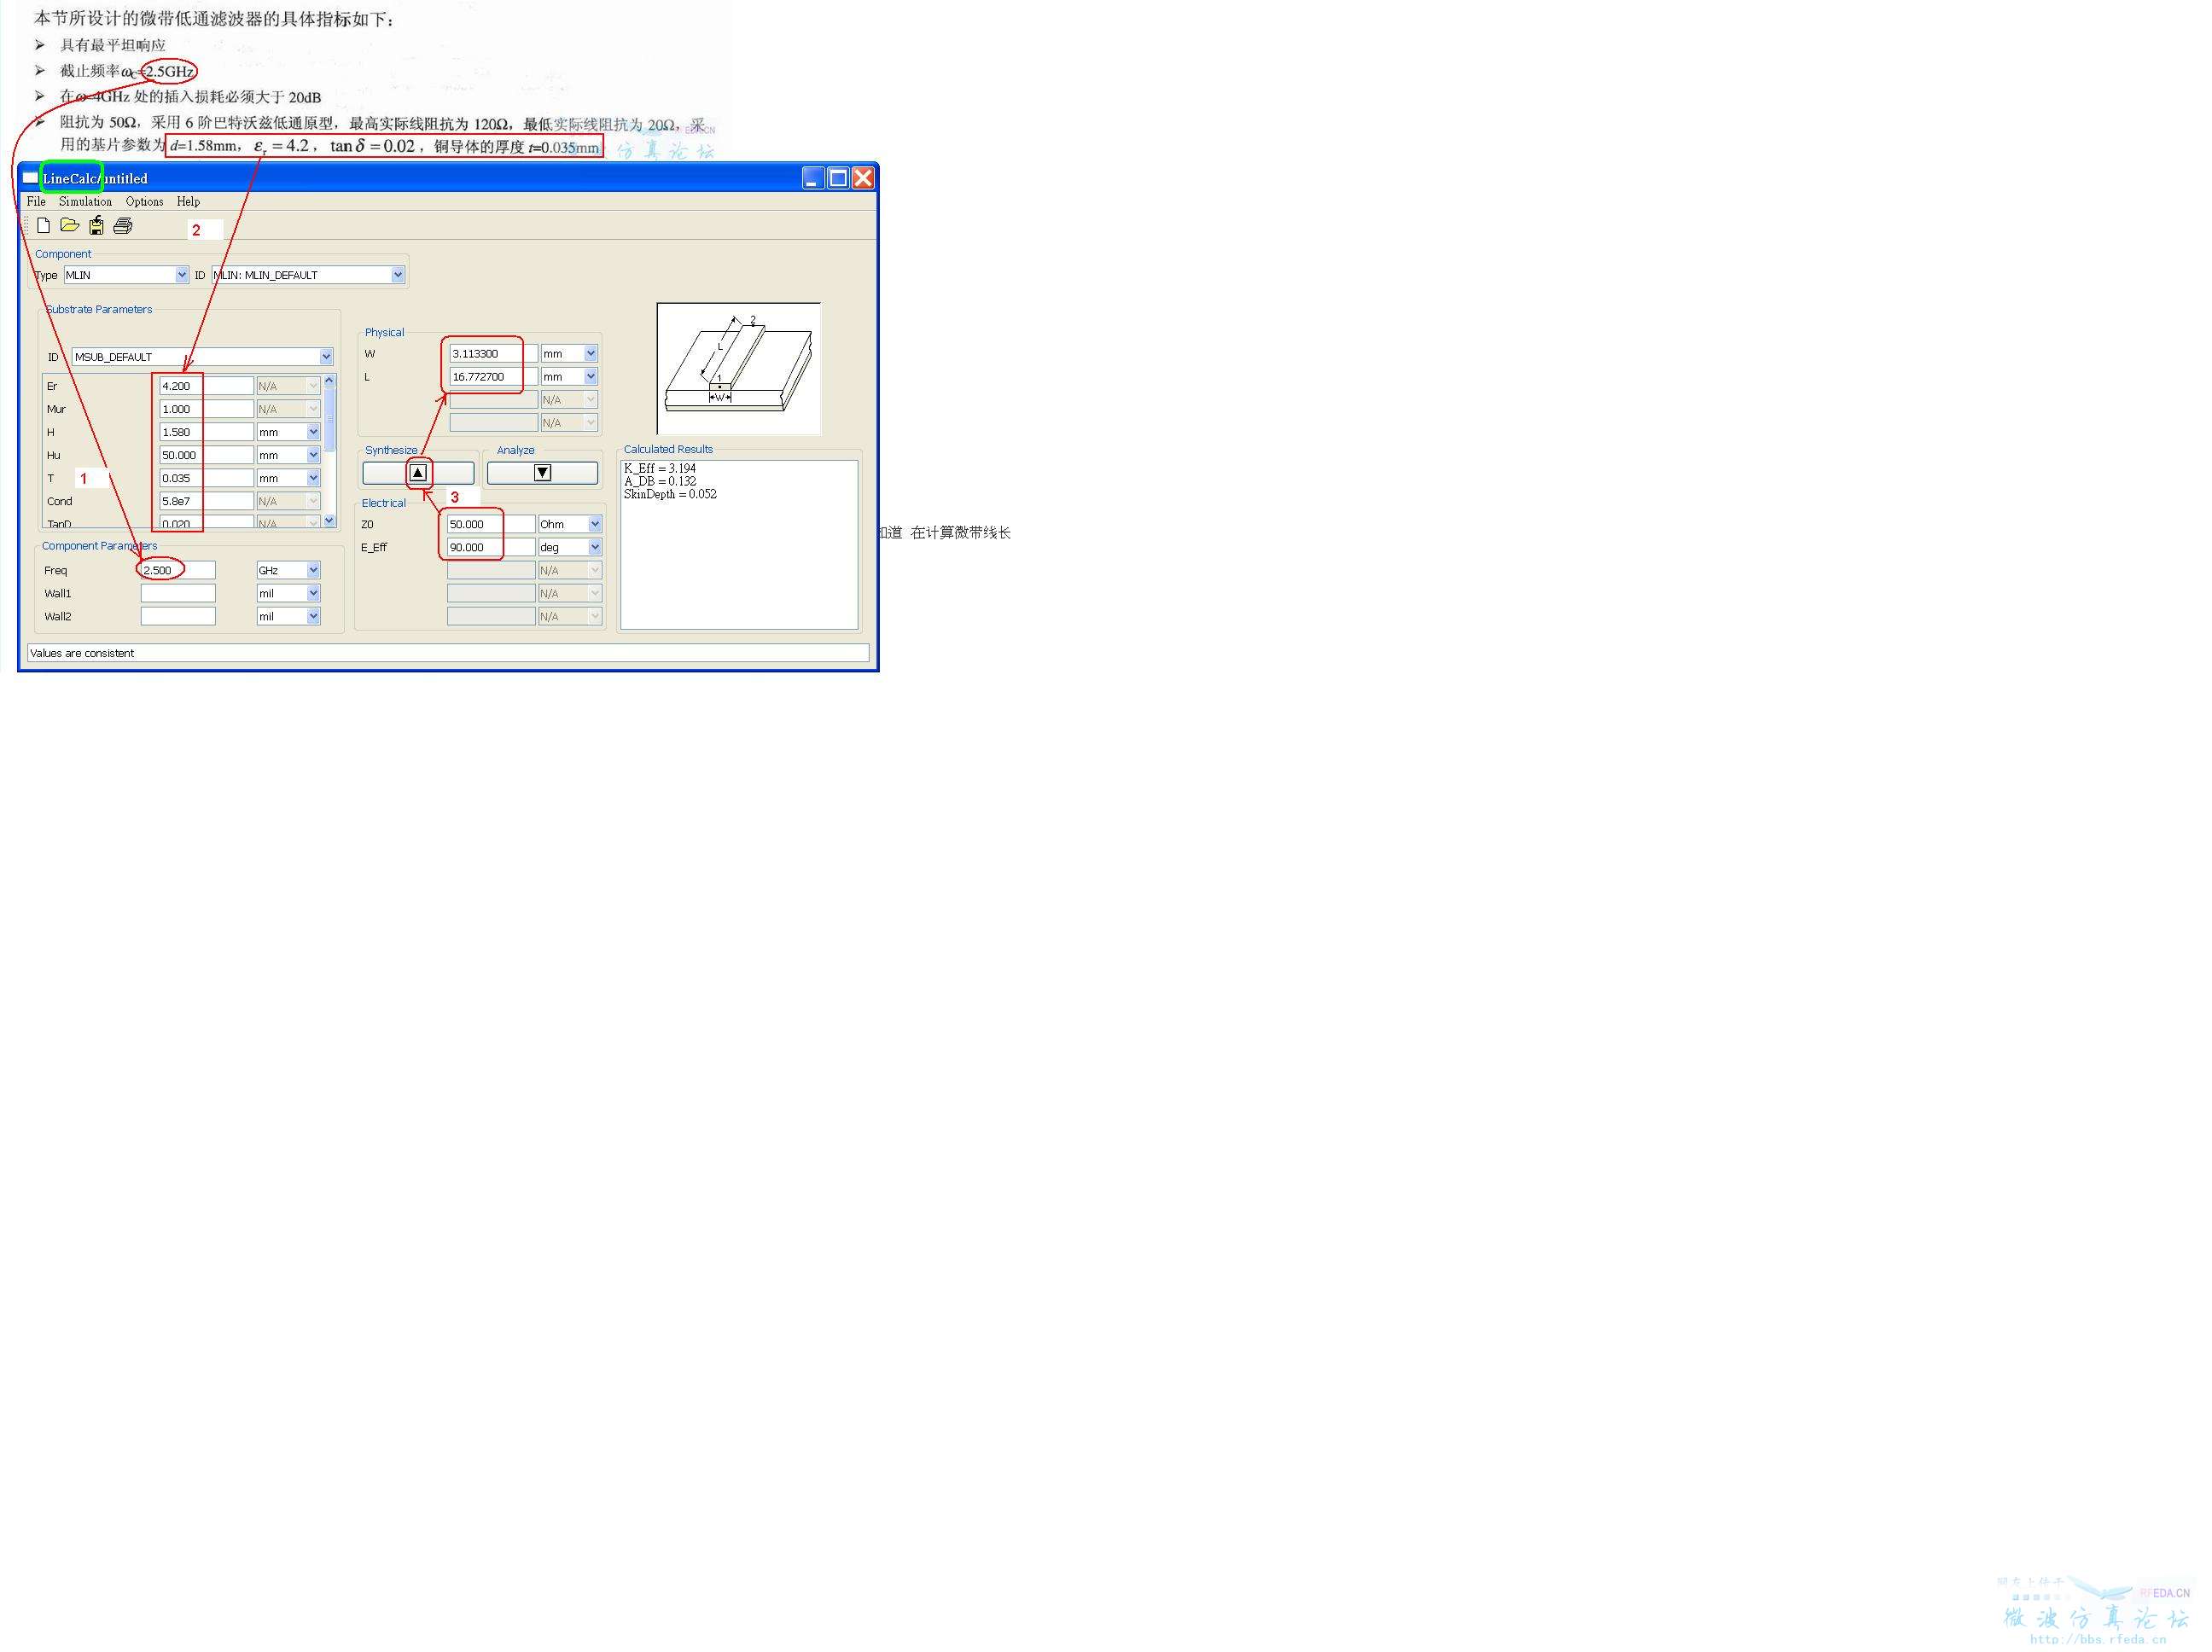The width and height of the screenshot is (2212, 1652).
Task: Open the Z0 Ohm unit dropdown
Action: 595,525
